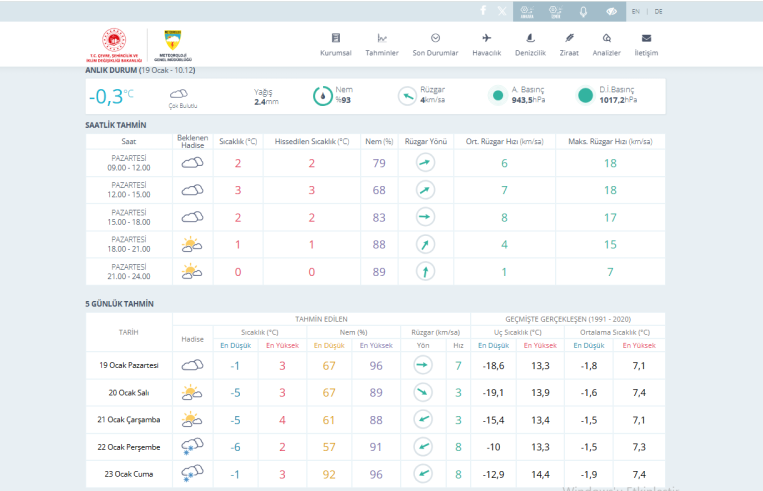The height and width of the screenshot is (491, 763).
Task: Open the X (Twitter) social icon
Action: pos(502,11)
